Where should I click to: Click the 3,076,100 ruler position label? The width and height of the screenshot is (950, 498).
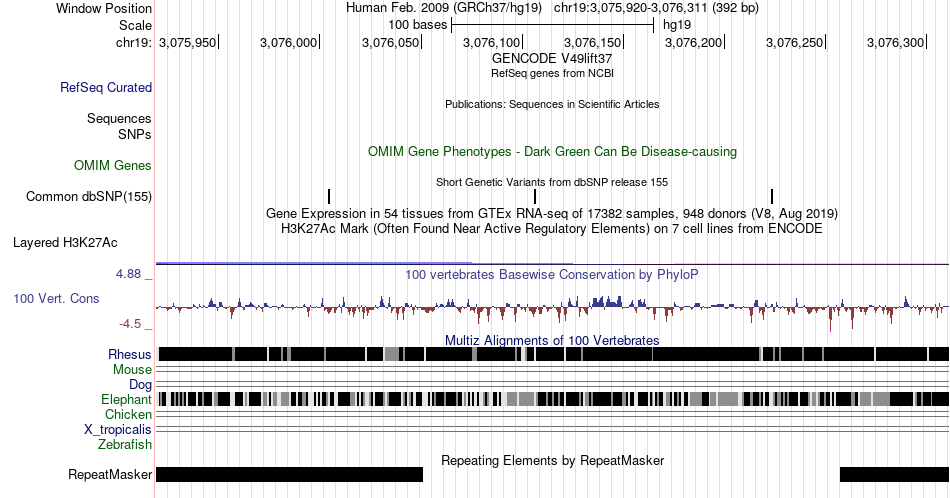(491, 42)
